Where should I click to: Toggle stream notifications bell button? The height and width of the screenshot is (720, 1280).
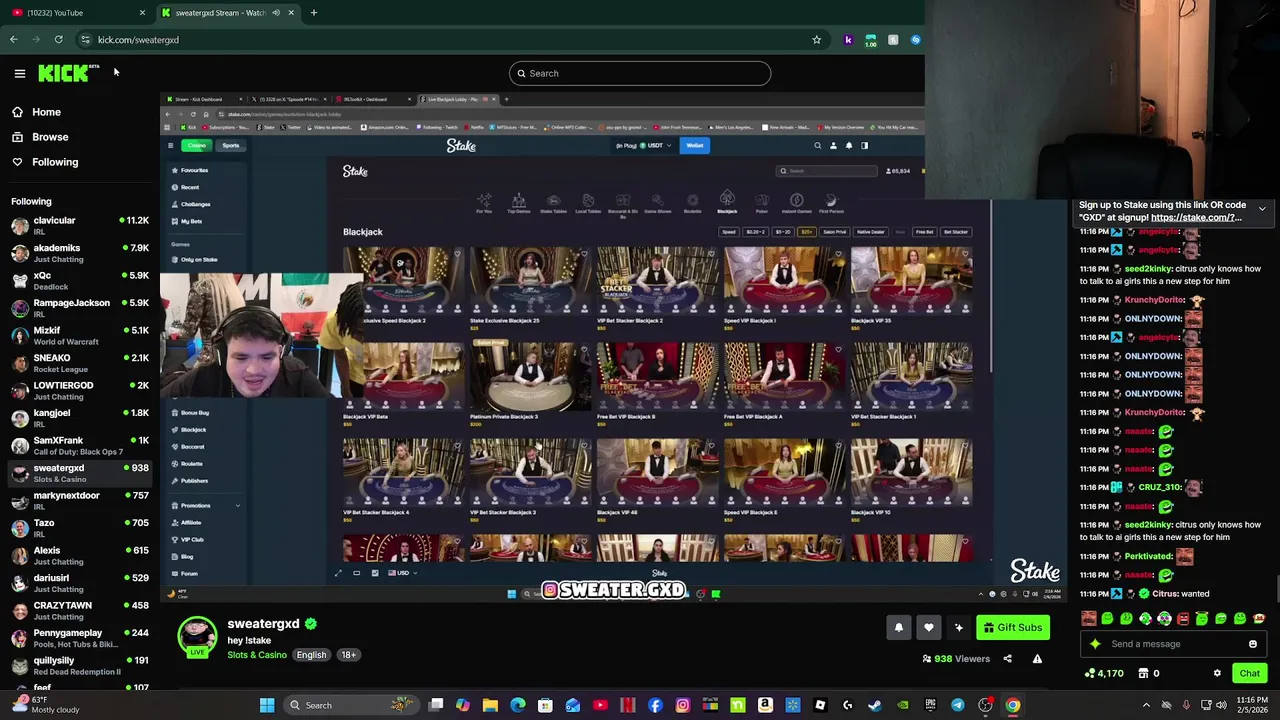tap(898, 627)
